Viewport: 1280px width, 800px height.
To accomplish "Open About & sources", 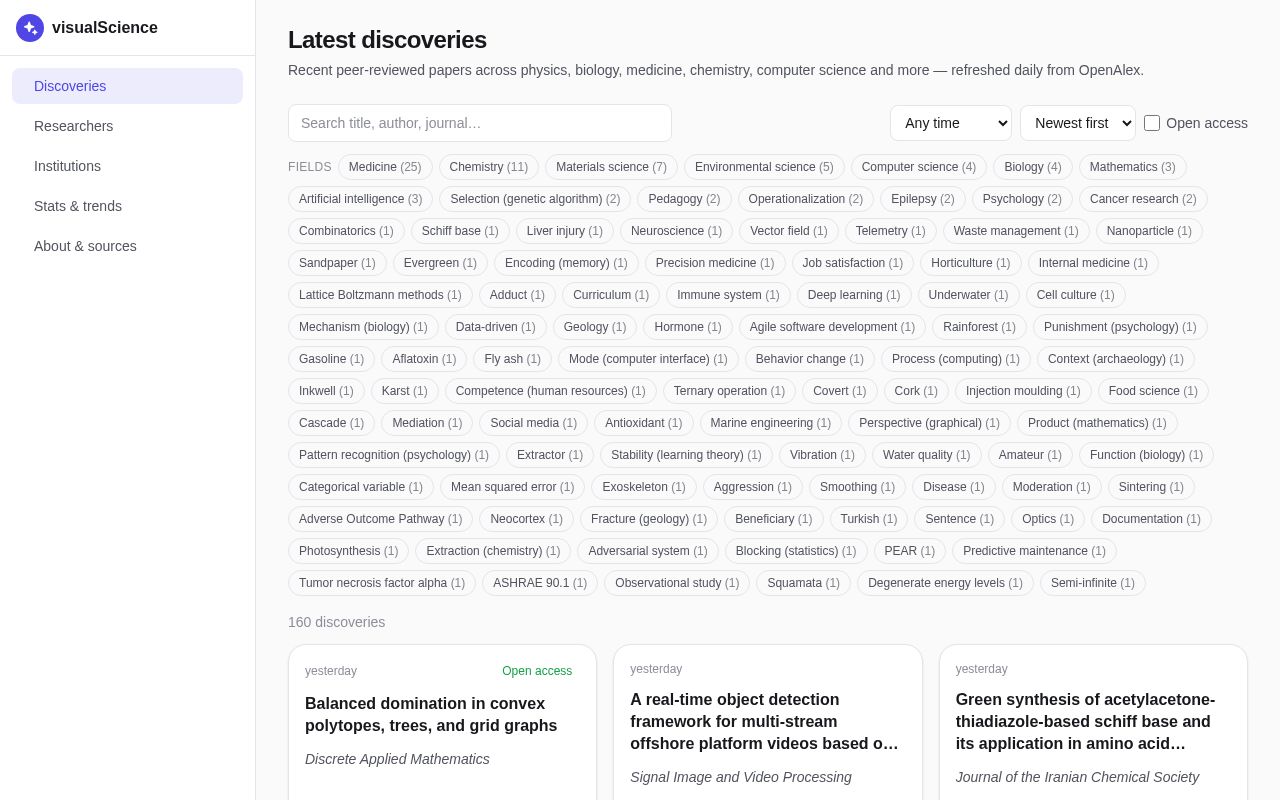I will [x=127, y=246].
